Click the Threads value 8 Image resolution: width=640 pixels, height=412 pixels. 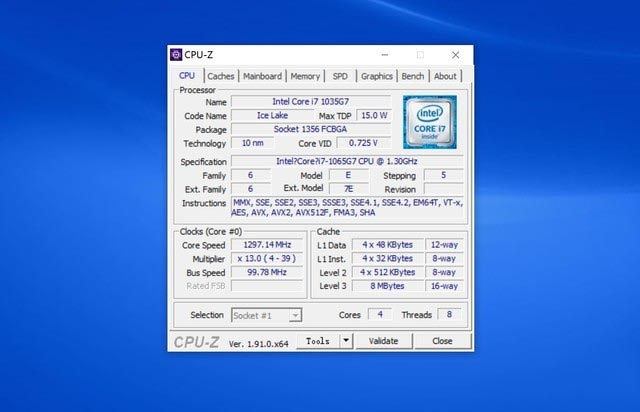(449, 314)
